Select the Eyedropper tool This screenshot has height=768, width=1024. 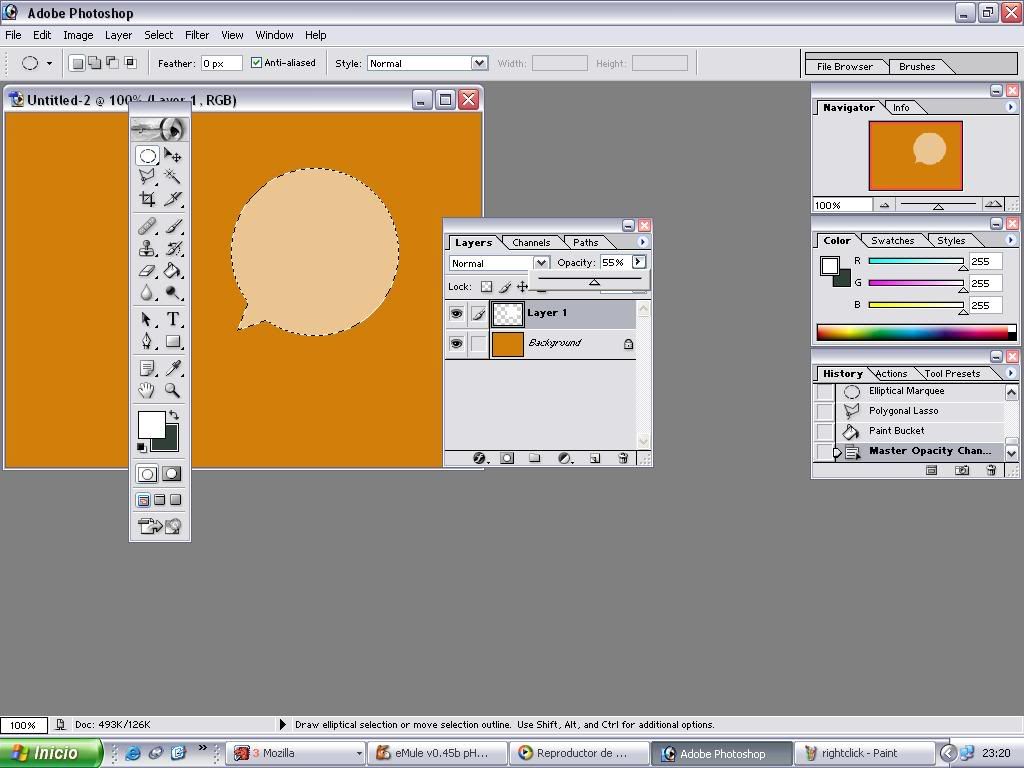pyautogui.click(x=173, y=368)
